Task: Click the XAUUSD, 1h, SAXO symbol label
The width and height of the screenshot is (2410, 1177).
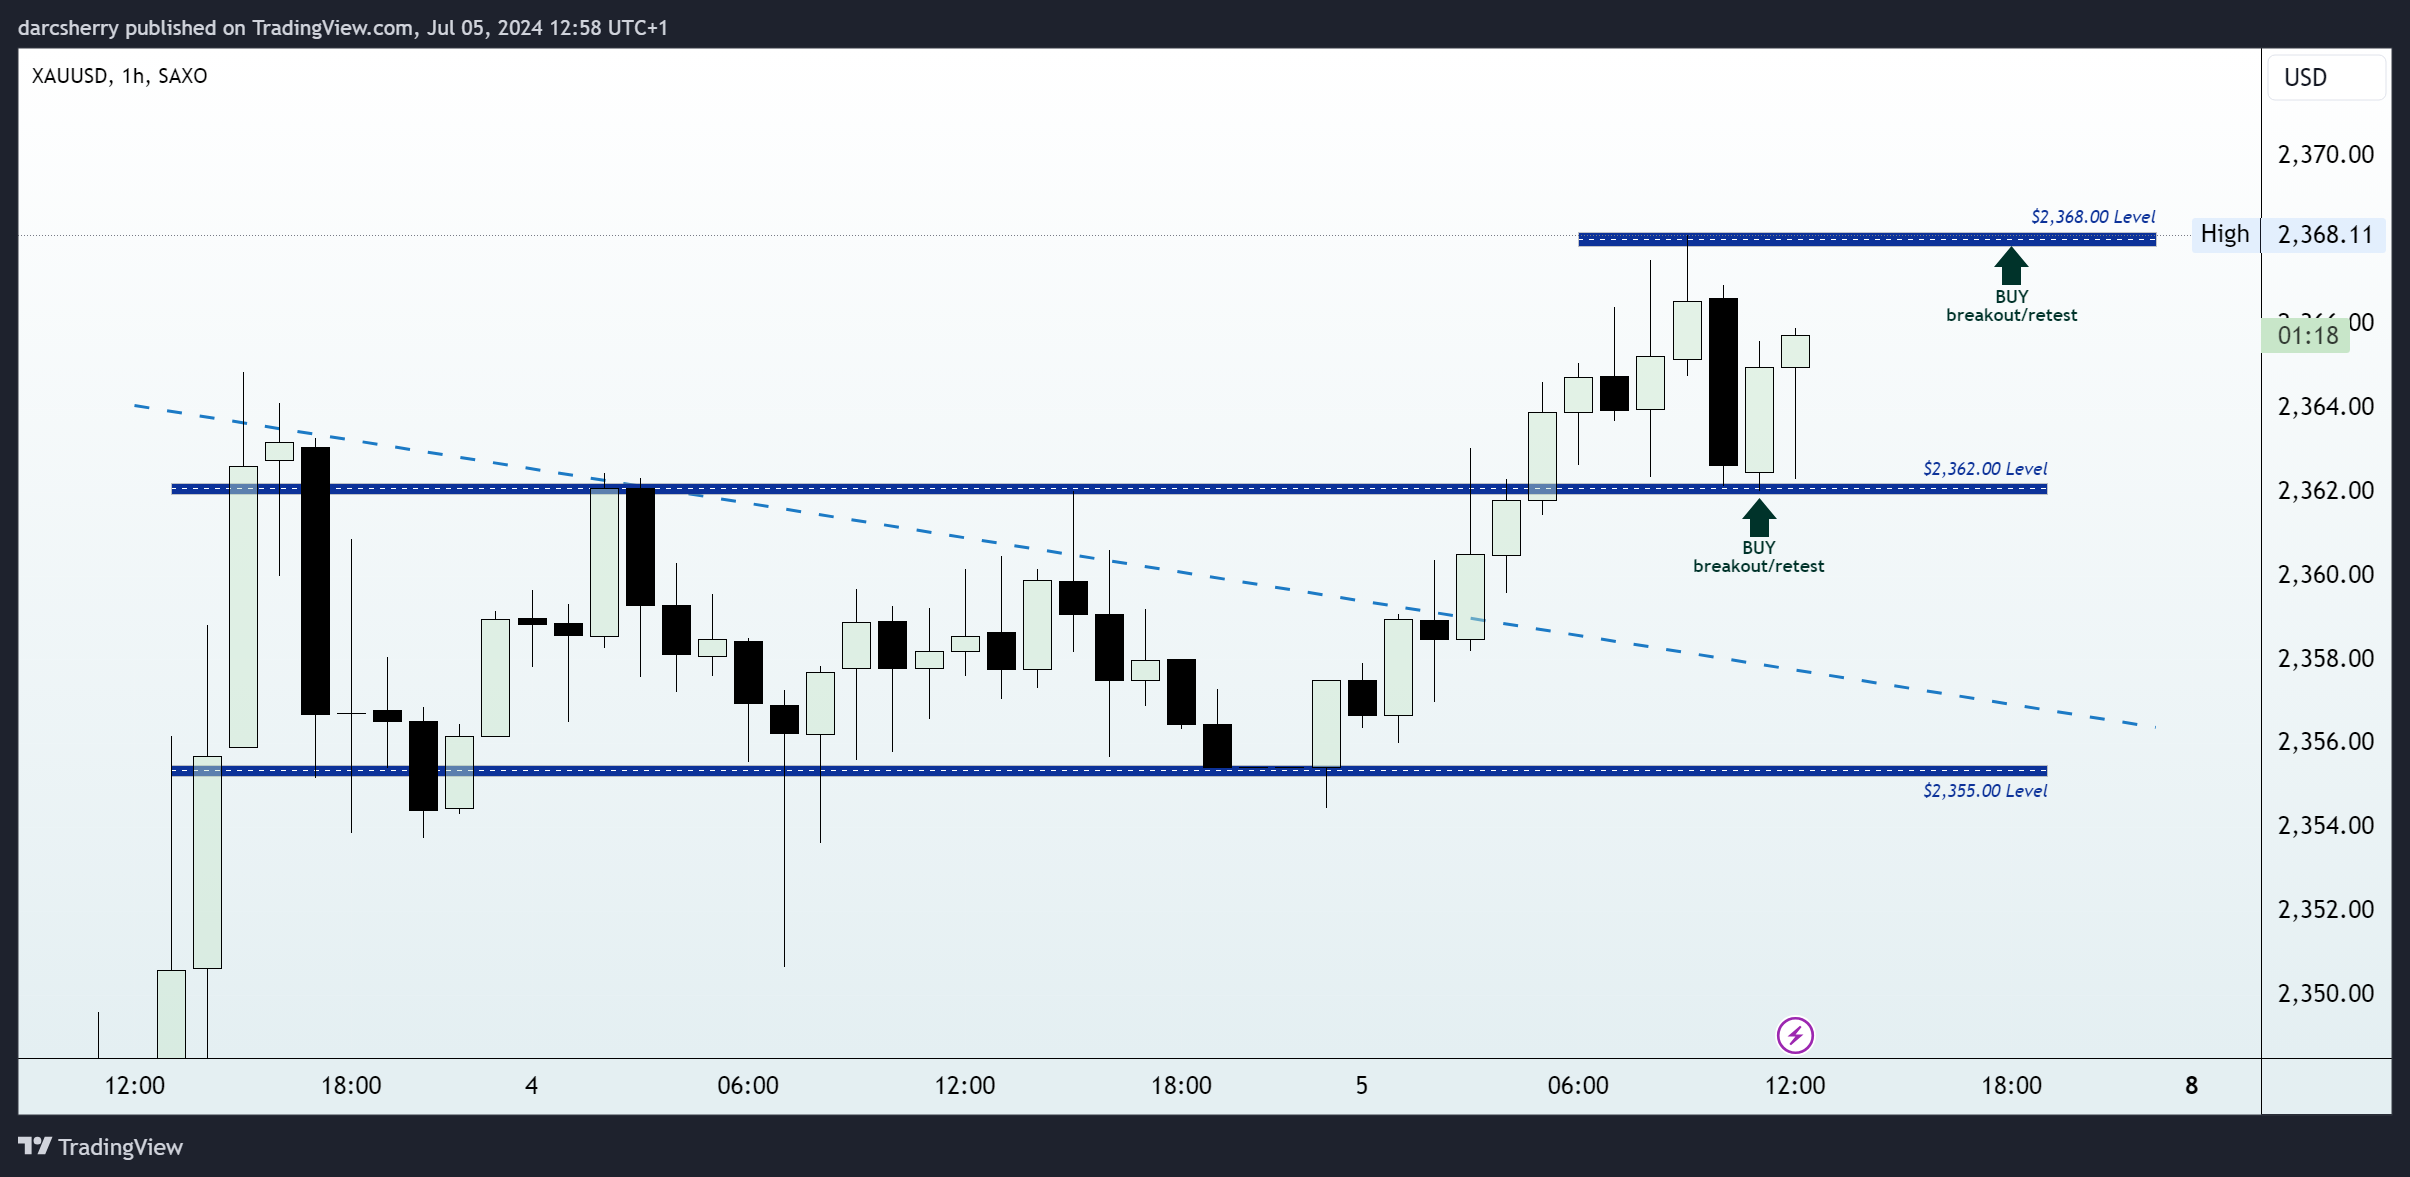Action: tap(120, 76)
